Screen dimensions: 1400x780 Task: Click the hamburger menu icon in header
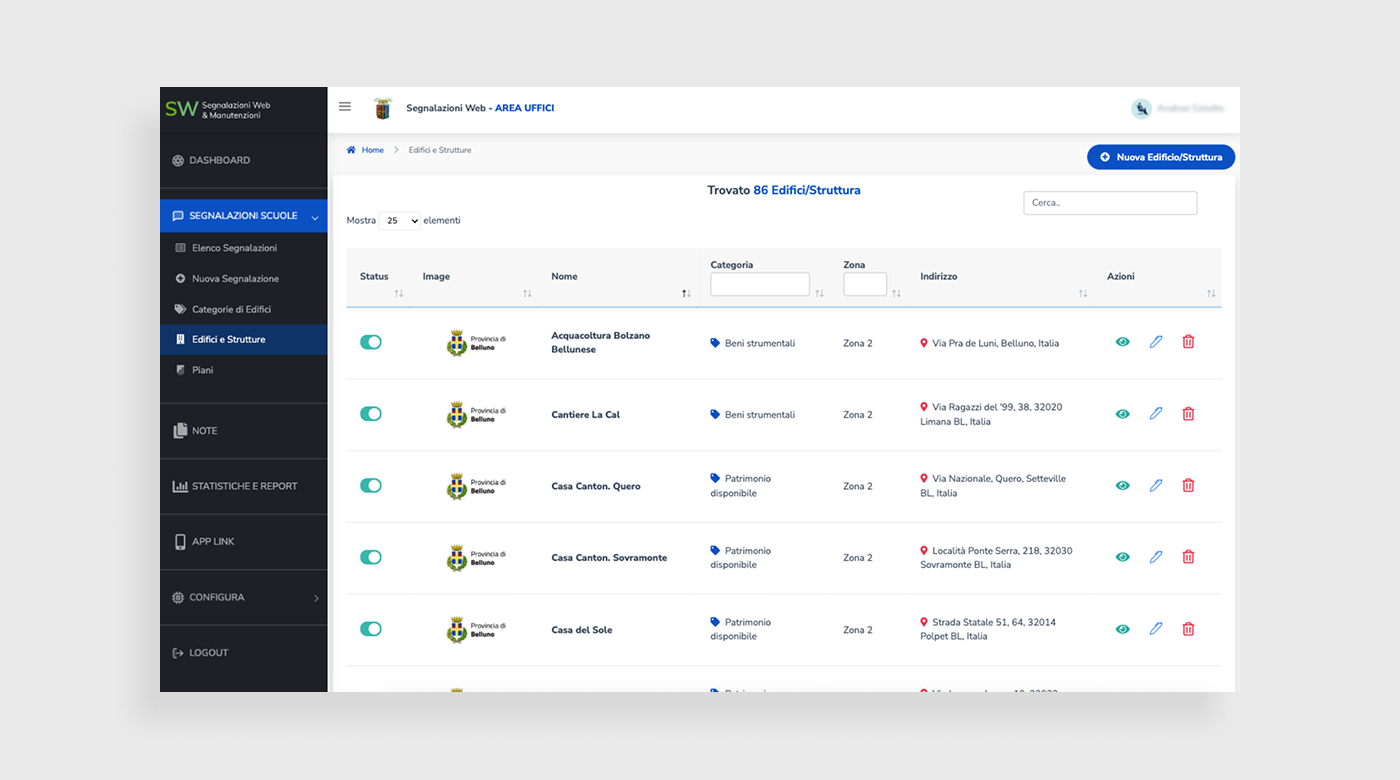(x=345, y=107)
